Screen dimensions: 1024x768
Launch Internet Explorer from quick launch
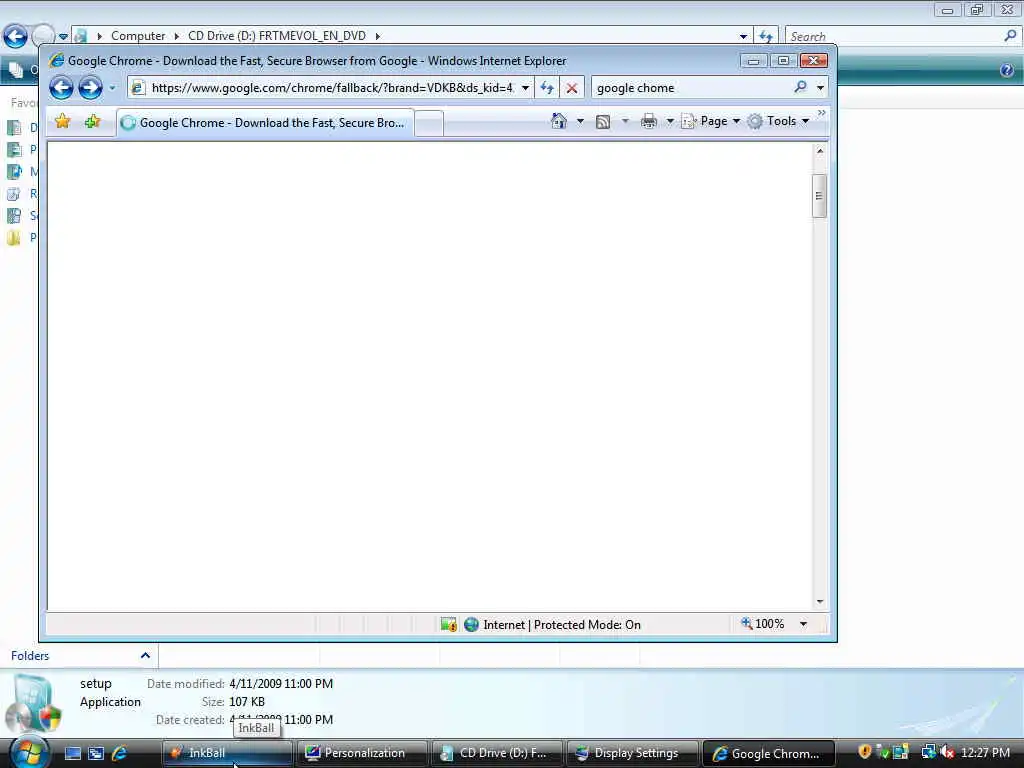120,754
